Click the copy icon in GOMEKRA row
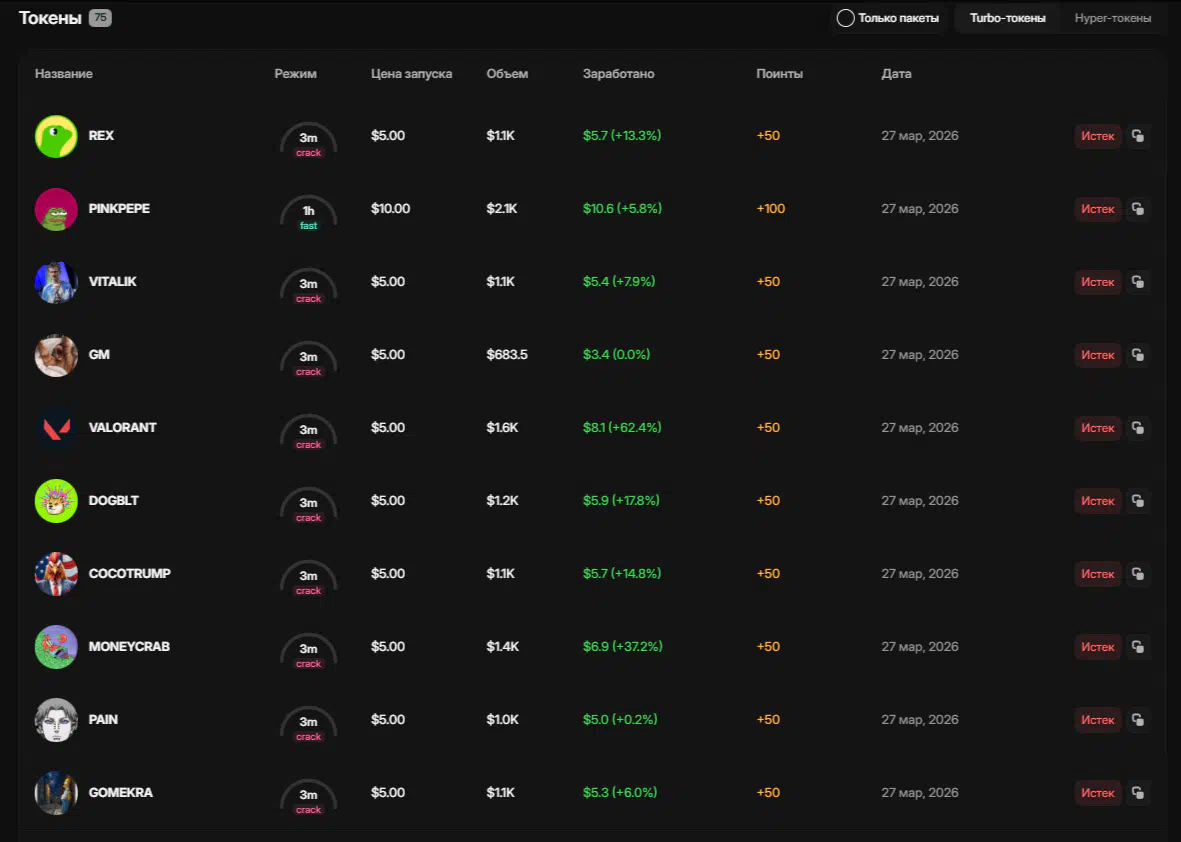Screen dimensions: 1181x842 [1137, 793]
